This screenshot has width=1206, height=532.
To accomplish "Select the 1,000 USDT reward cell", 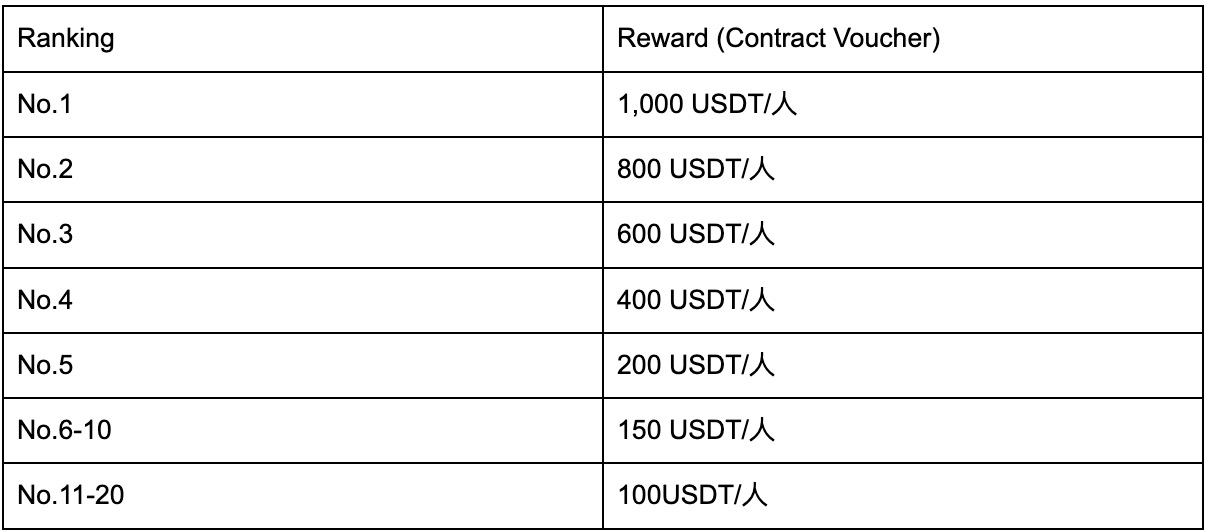I will click(x=902, y=104).
